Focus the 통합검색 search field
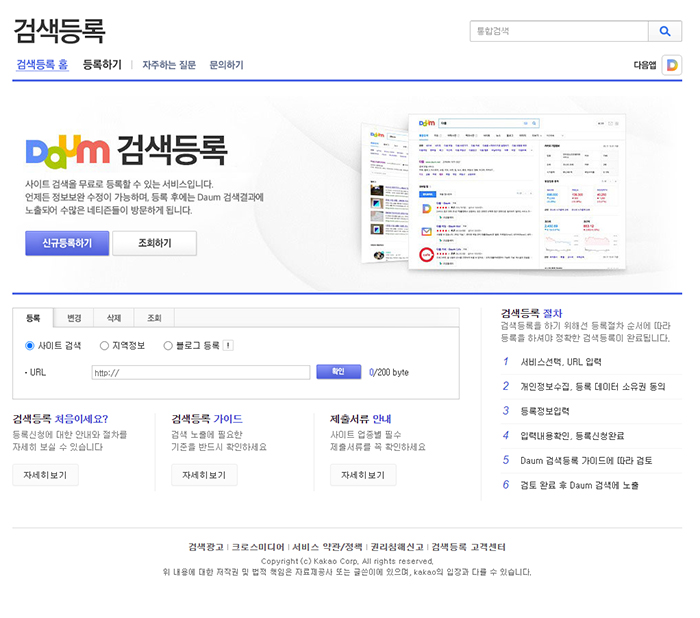Image resolution: width=700 pixels, height=618 pixels. [x=559, y=31]
